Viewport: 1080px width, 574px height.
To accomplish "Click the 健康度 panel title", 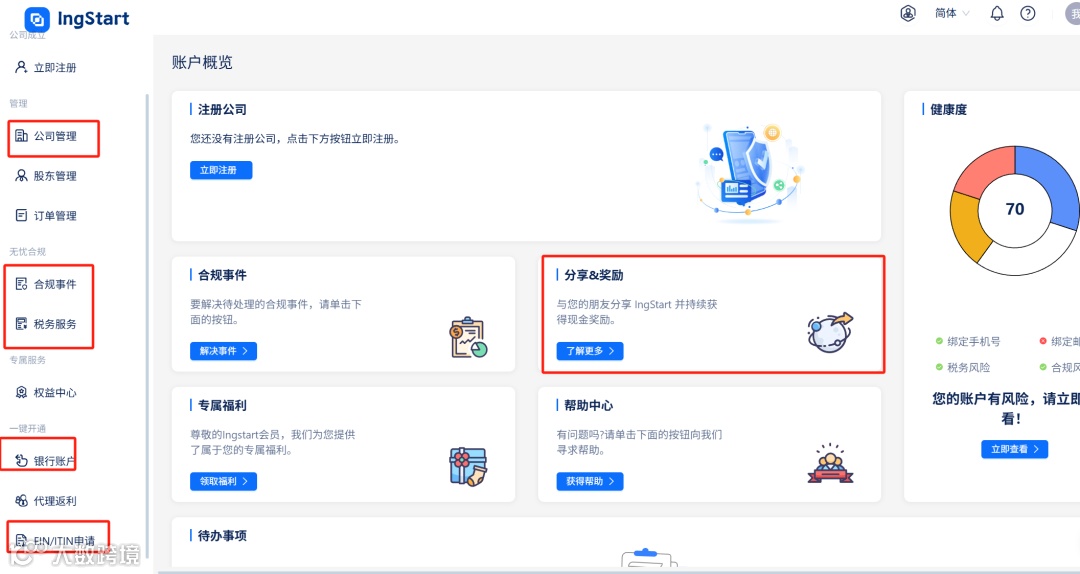I will click(948, 110).
